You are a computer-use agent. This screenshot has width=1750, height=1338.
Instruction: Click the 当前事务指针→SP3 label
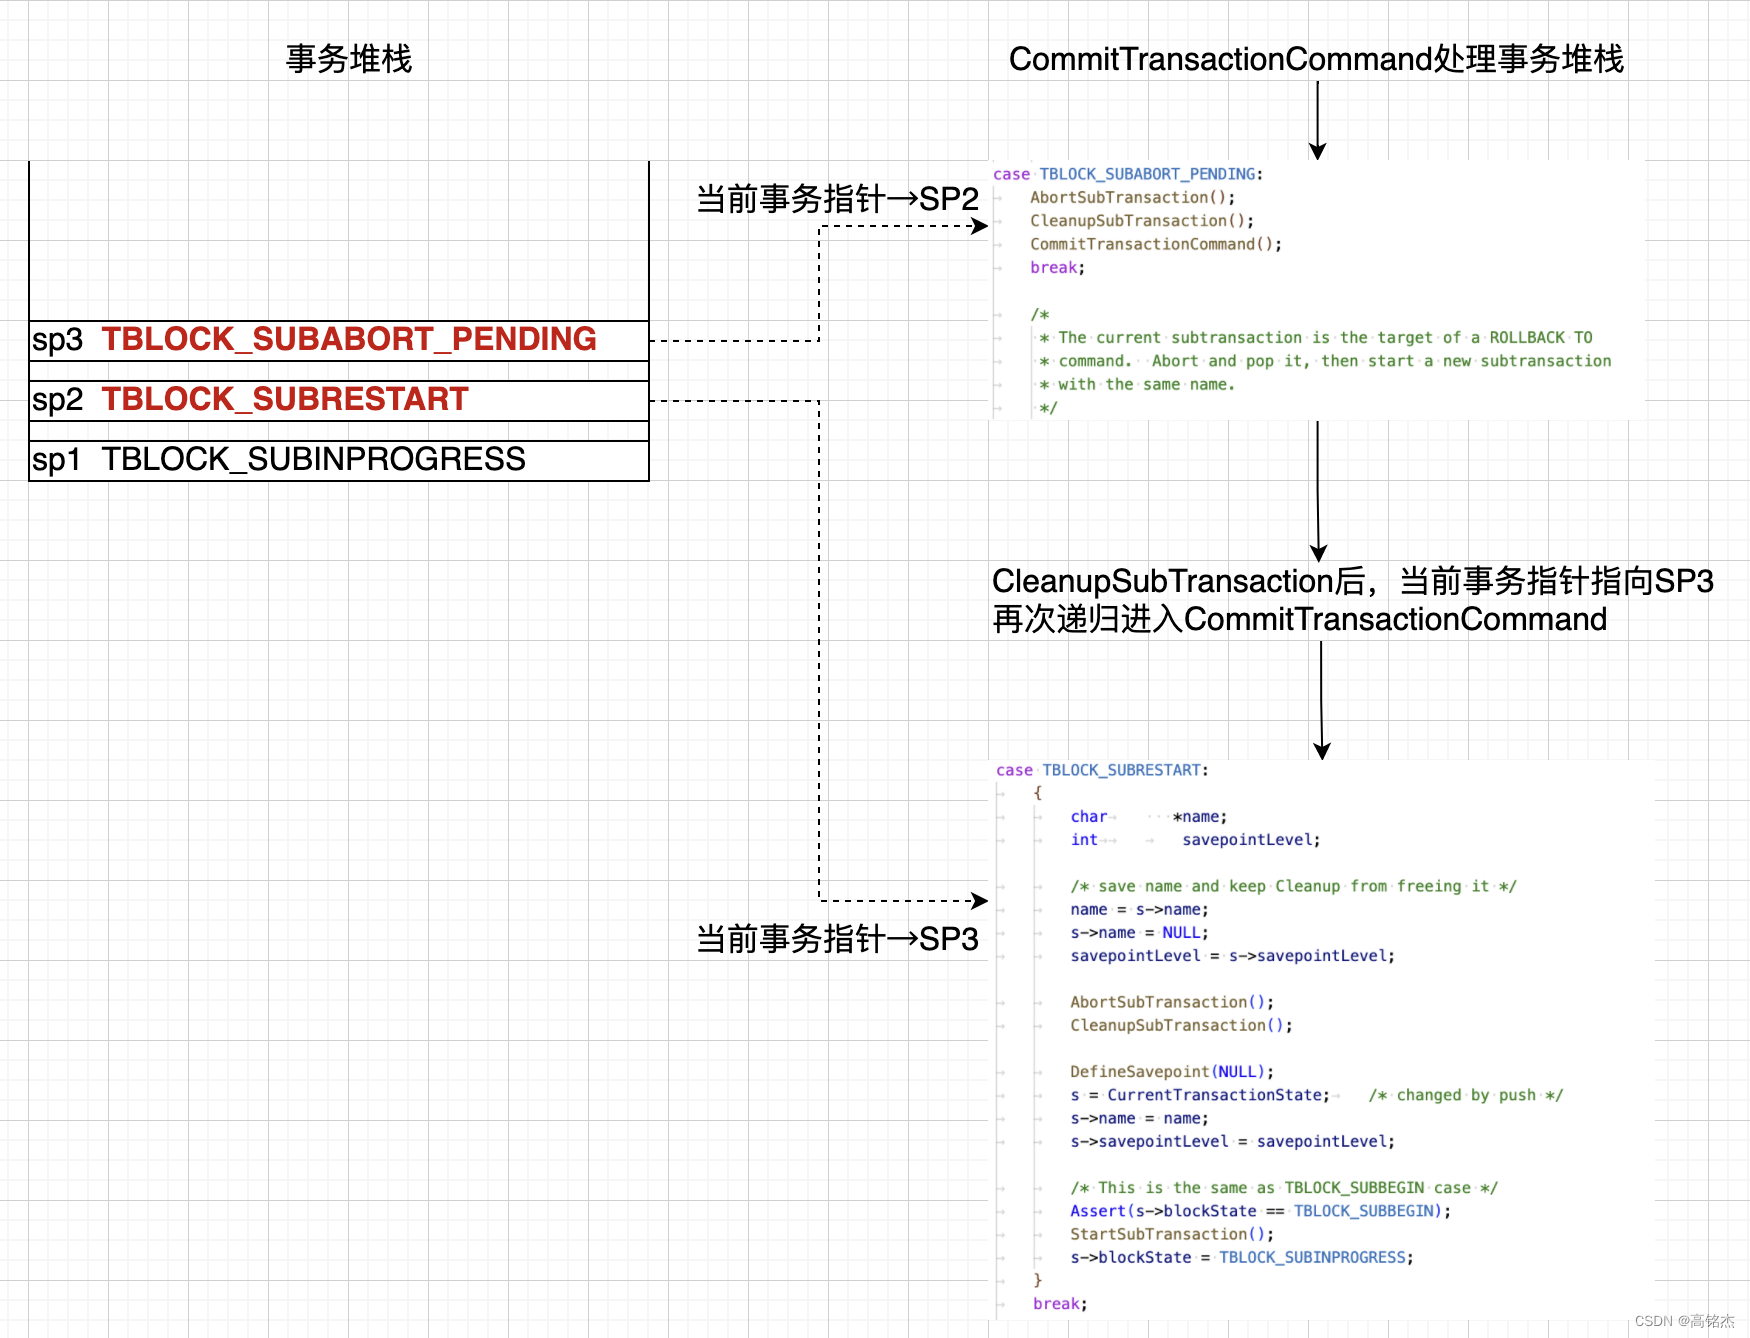837,939
